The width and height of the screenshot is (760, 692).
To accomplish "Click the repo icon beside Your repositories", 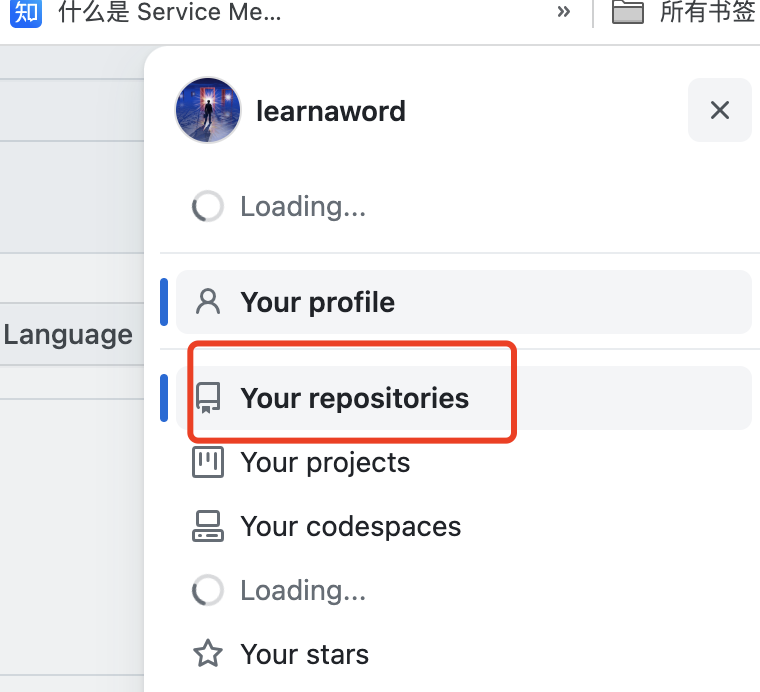I will pos(208,398).
